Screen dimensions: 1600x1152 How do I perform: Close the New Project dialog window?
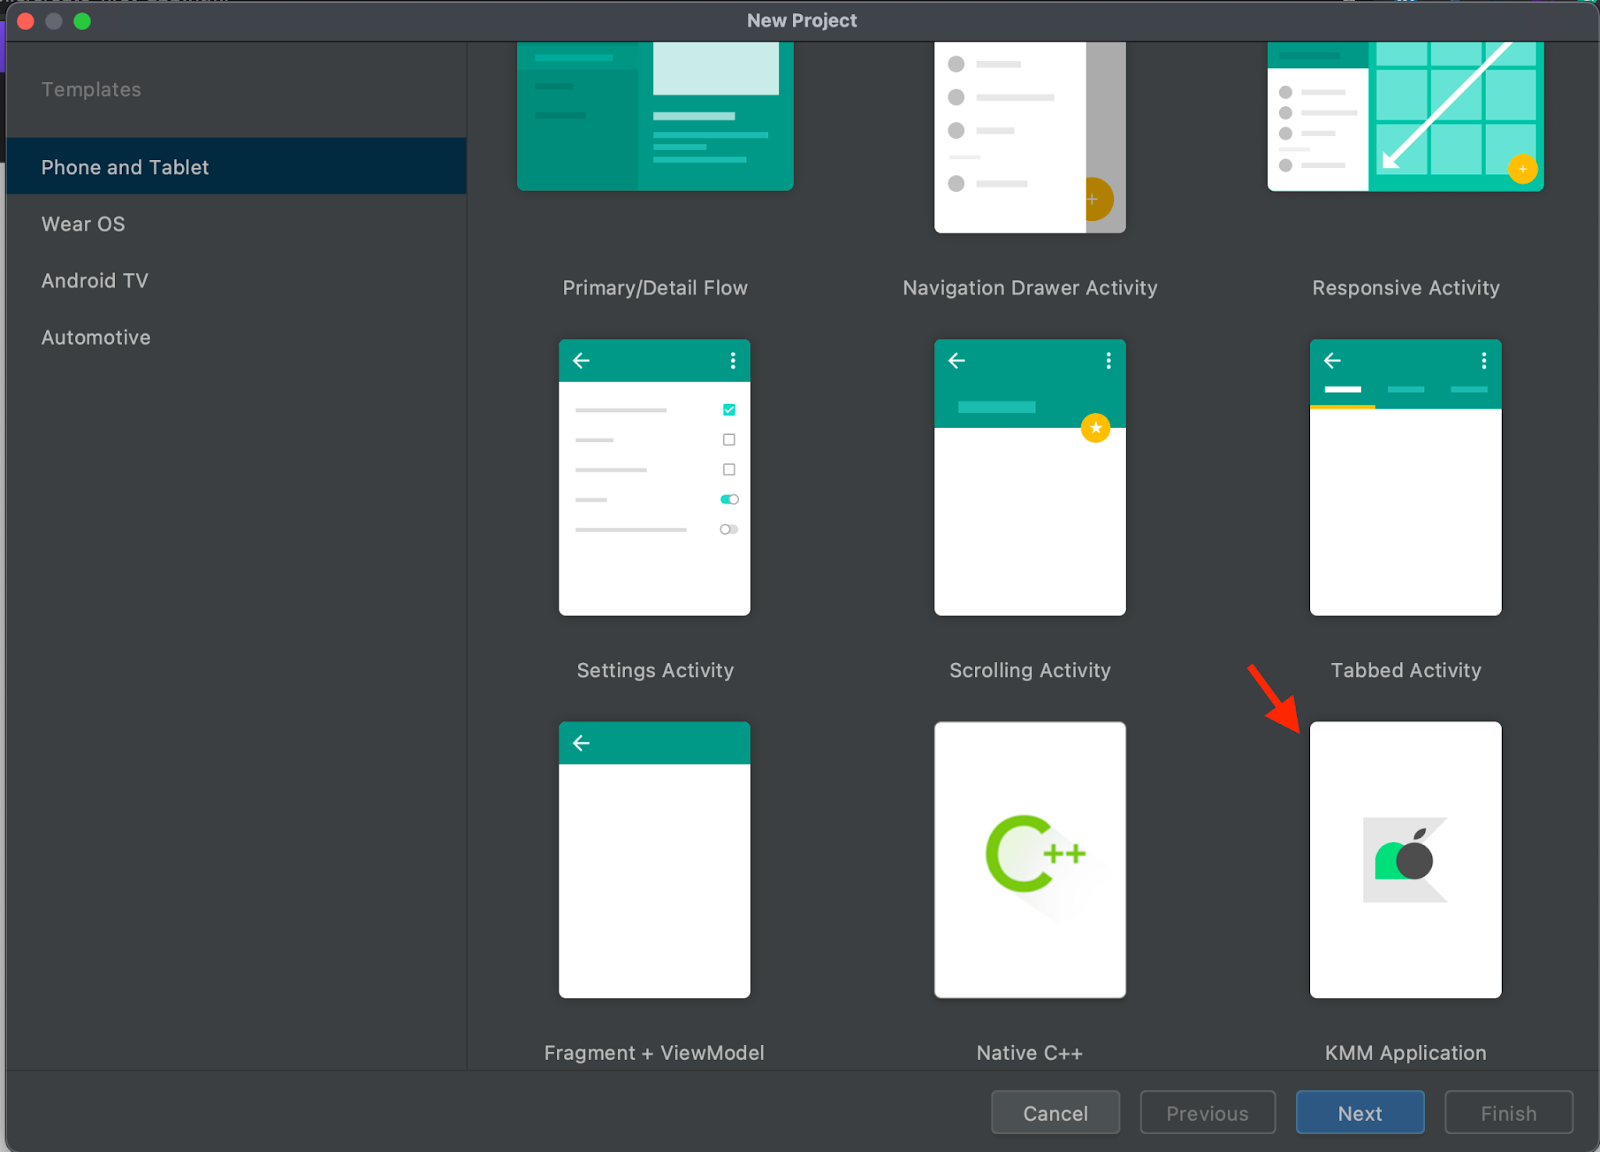(26, 21)
